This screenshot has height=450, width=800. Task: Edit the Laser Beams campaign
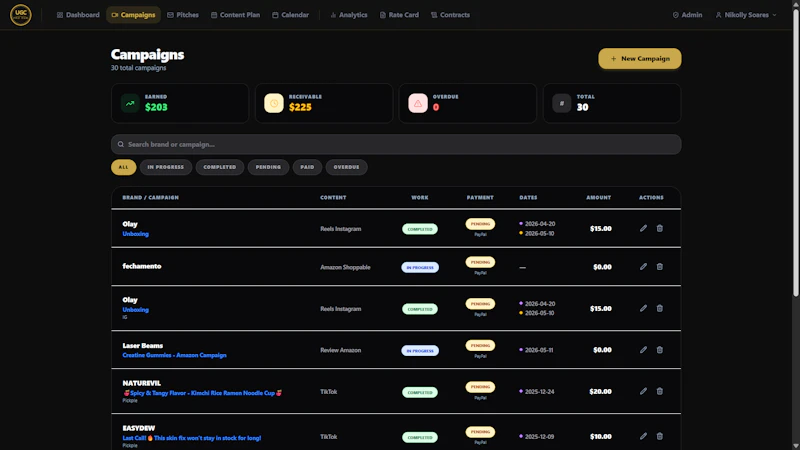coord(643,350)
